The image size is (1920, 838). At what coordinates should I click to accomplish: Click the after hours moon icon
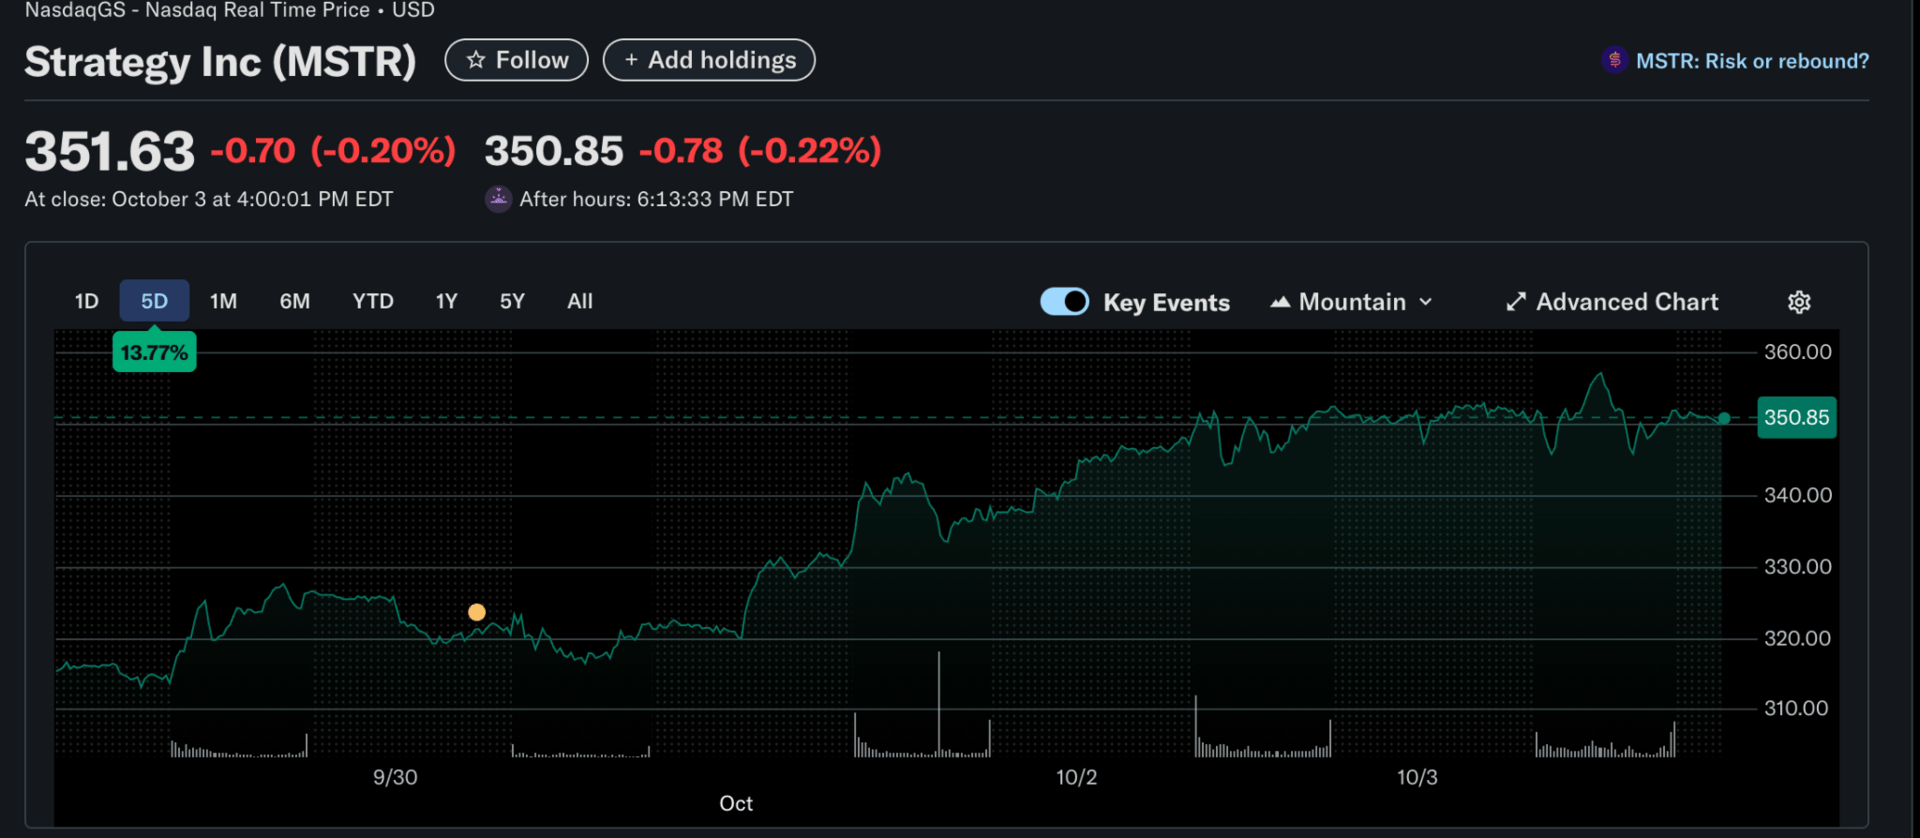(498, 199)
